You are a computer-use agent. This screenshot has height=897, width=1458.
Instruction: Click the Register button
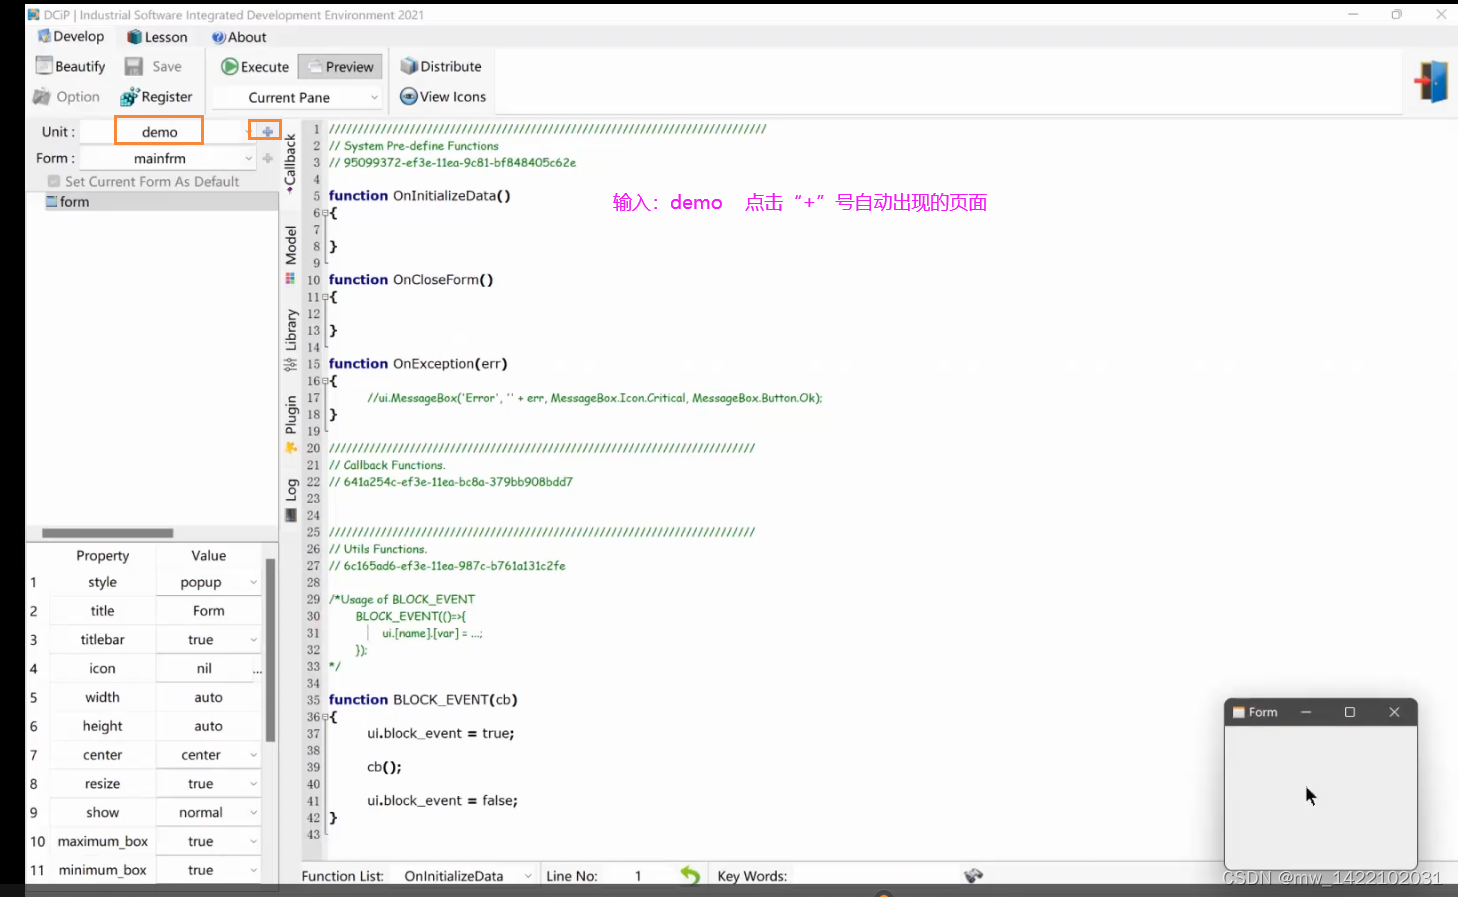(156, 97)
